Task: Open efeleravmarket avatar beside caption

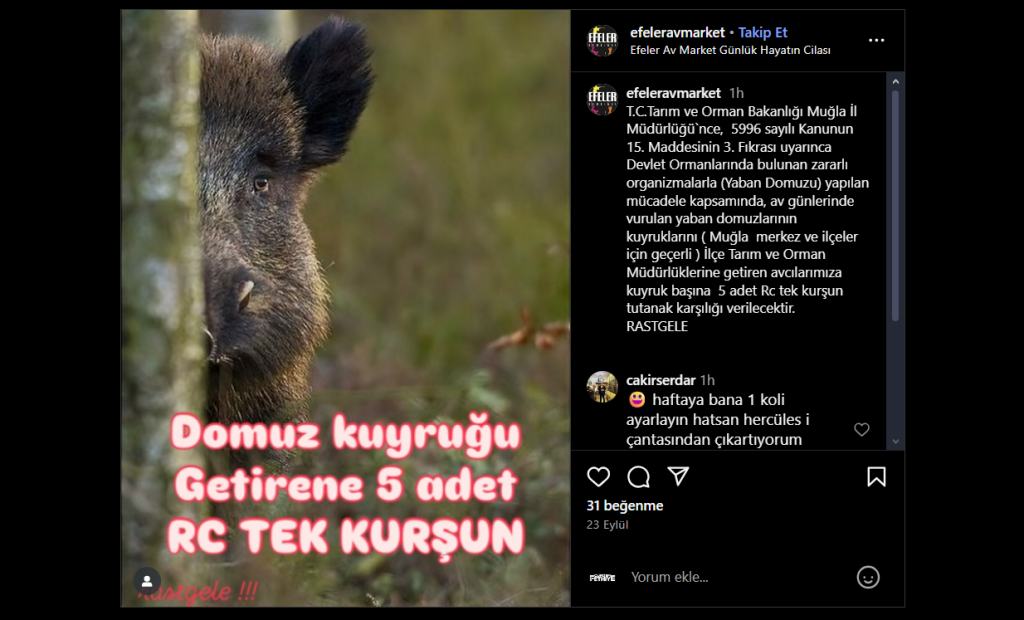Action: (602, 100)
